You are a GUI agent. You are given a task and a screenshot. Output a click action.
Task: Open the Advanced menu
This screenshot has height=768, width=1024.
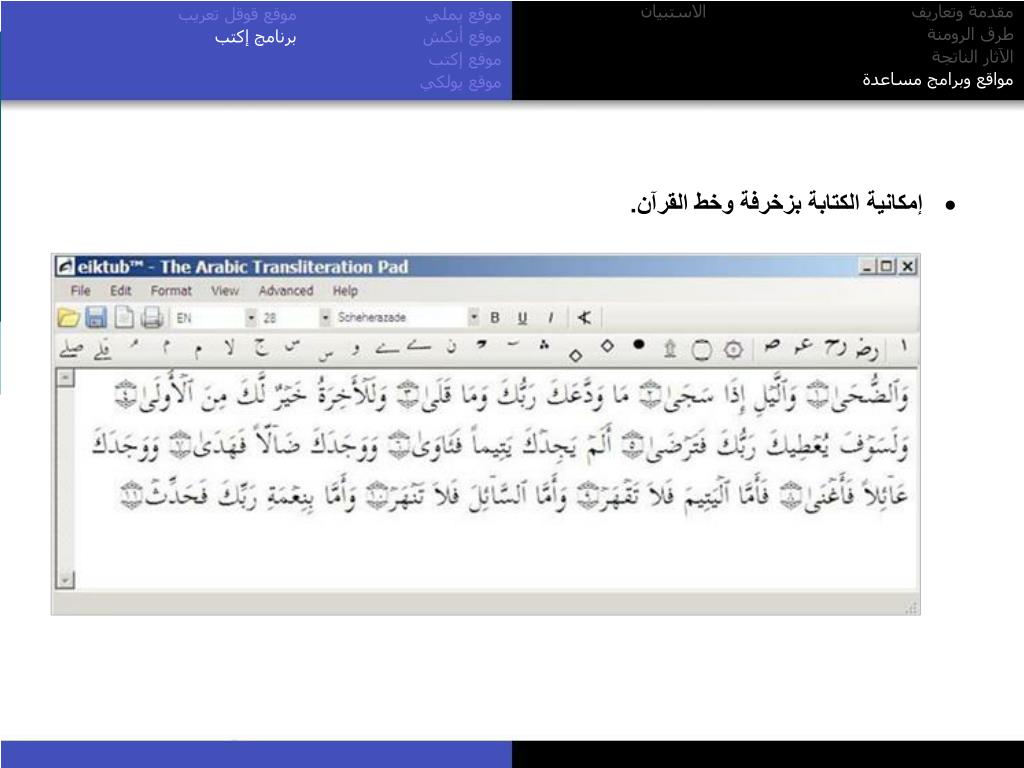[286, 291]
